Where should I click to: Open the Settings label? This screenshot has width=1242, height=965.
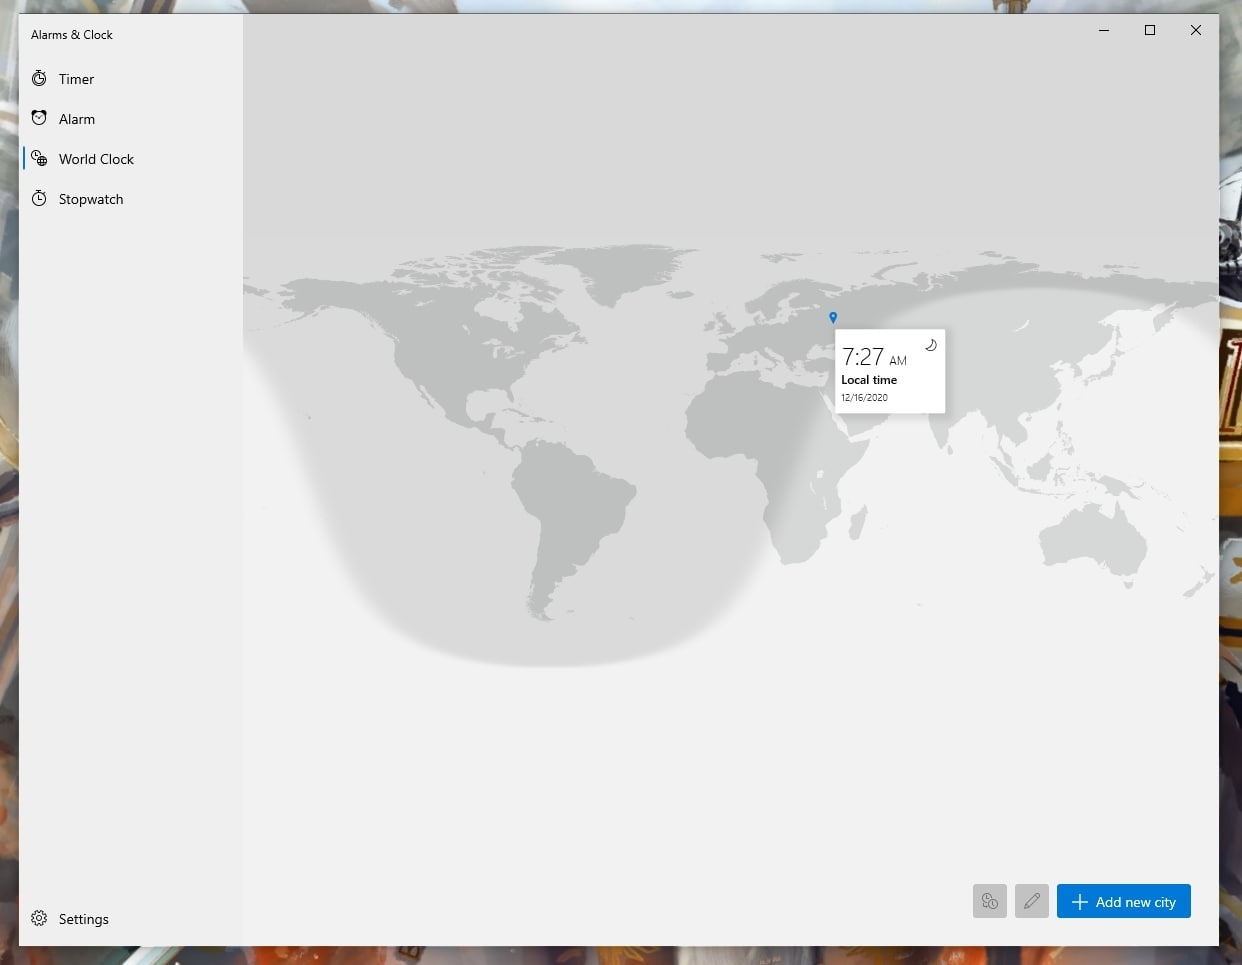pyautogui.click(x=84, y=919)
